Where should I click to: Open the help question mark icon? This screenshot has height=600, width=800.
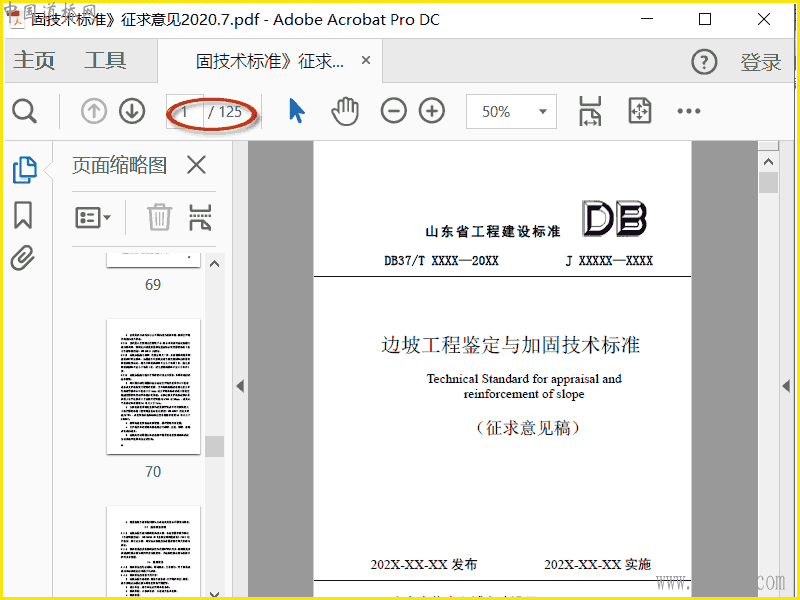click(x=704, y=62)
